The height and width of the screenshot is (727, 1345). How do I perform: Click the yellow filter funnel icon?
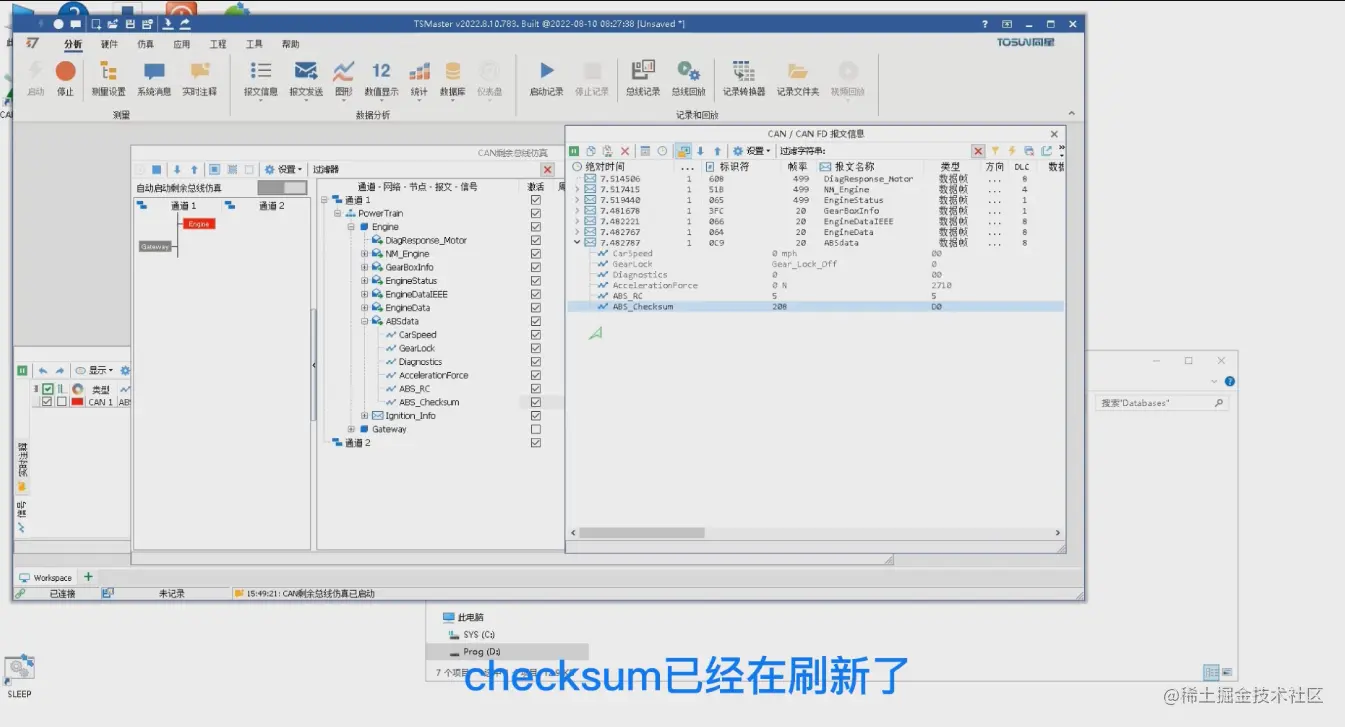click(995, 151)
